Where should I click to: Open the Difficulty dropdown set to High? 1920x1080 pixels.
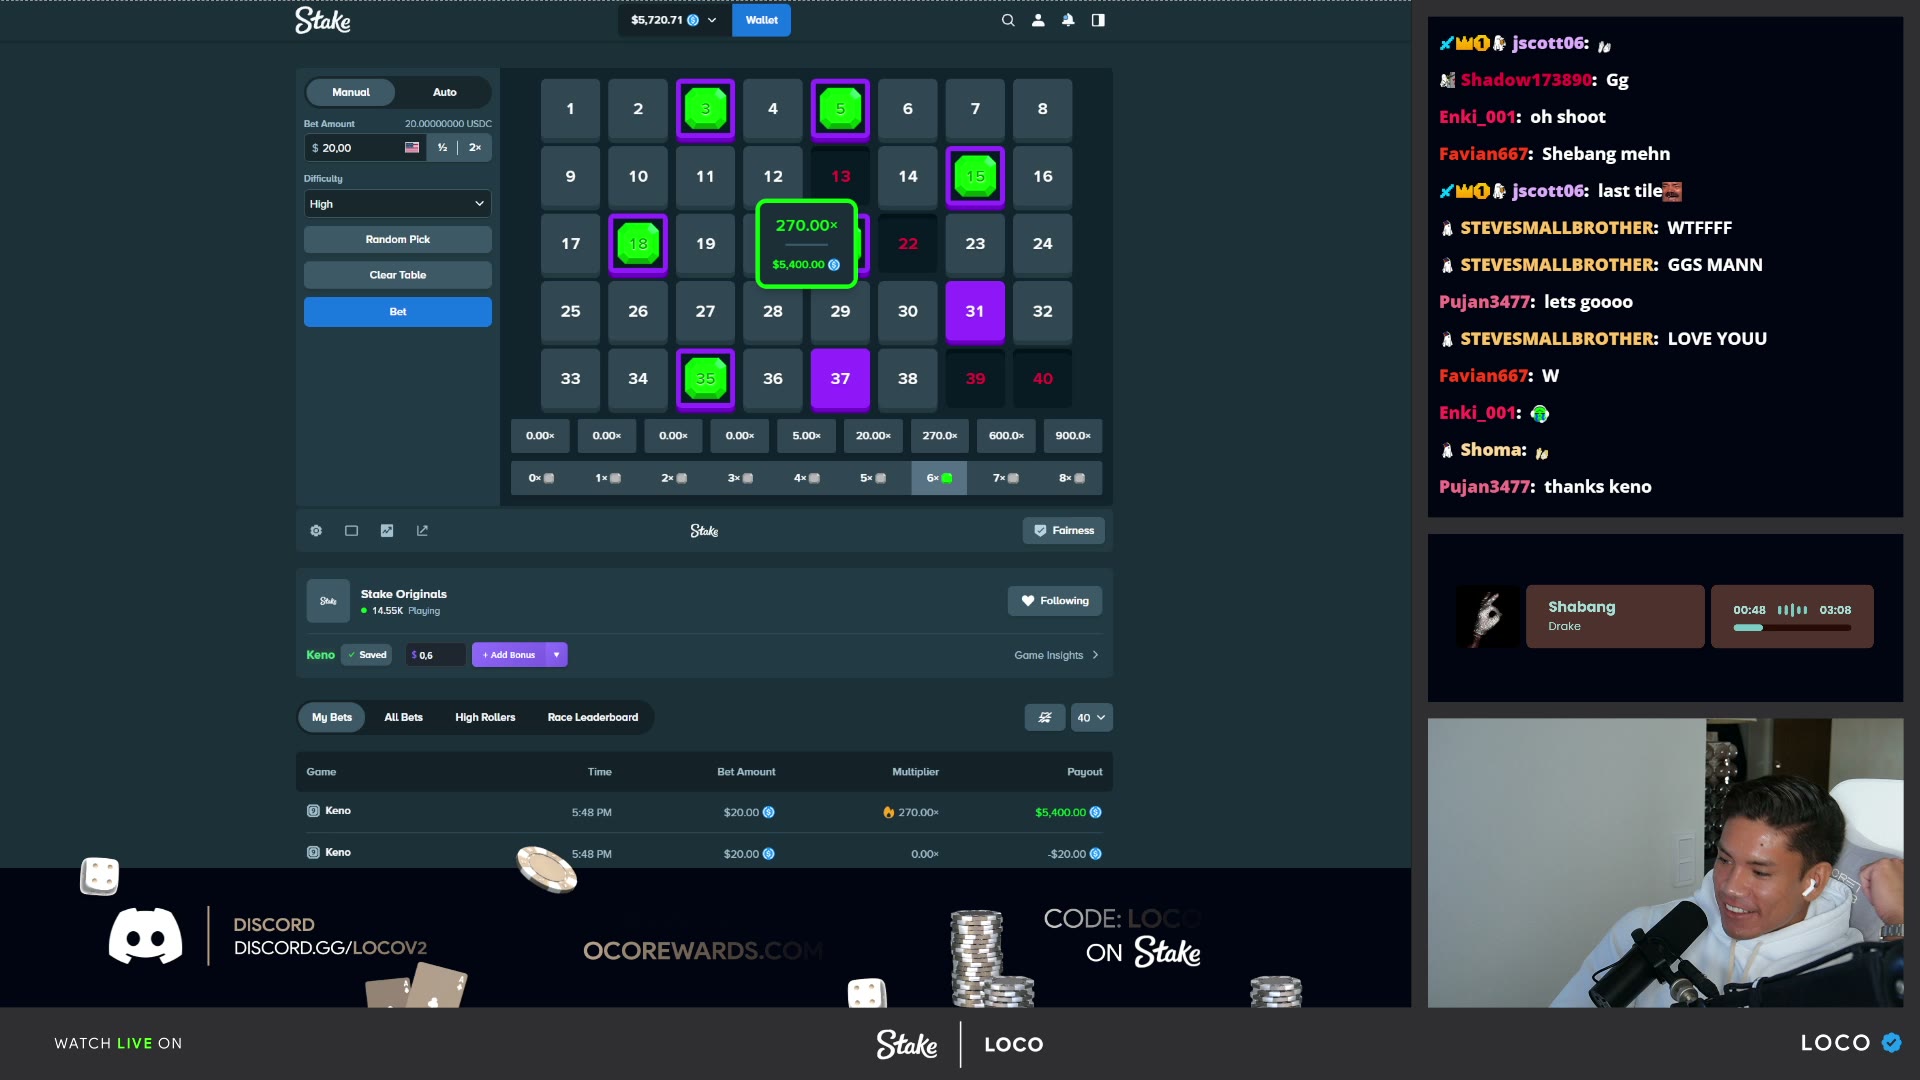click(398, 204)
